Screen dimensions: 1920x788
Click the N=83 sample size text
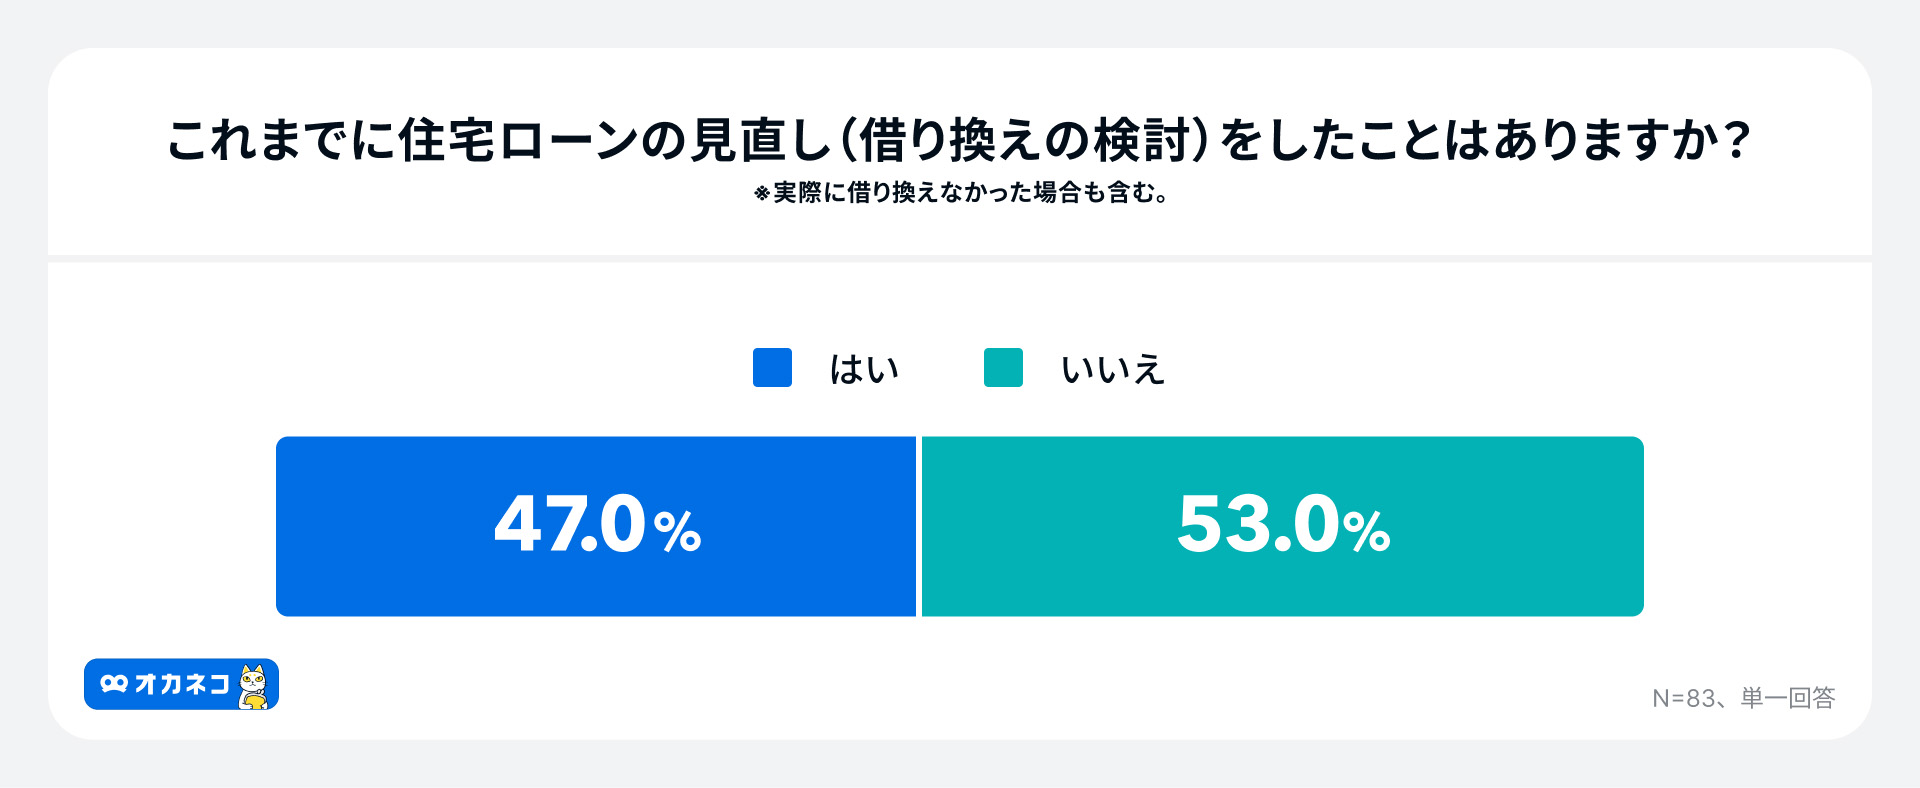1683,698
